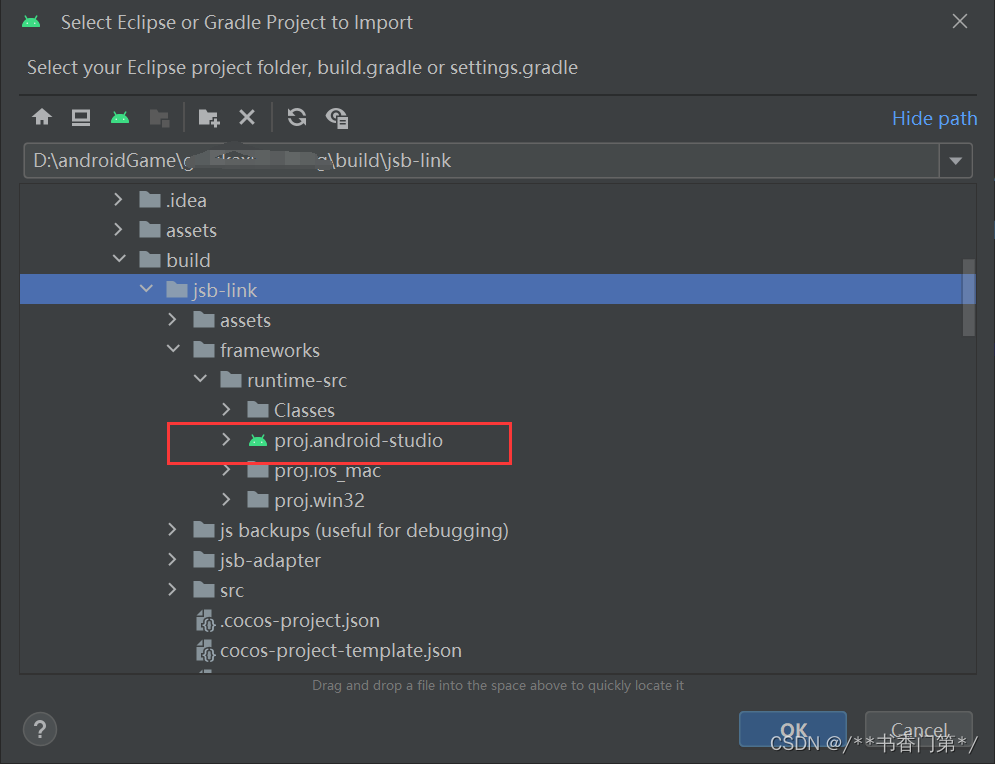995x764 pixels.
Task: Expand the proj.win32 folder chevron
Action: (x=226, y=499)
